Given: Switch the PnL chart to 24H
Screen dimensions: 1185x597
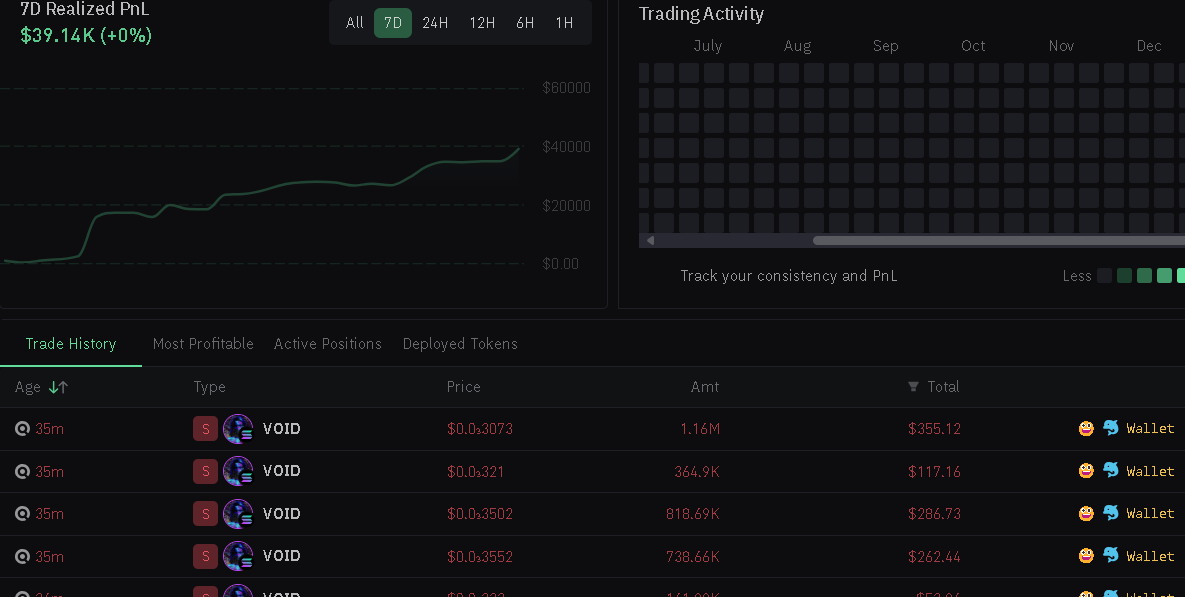Looking at the screenshot, I should (435, 23).
